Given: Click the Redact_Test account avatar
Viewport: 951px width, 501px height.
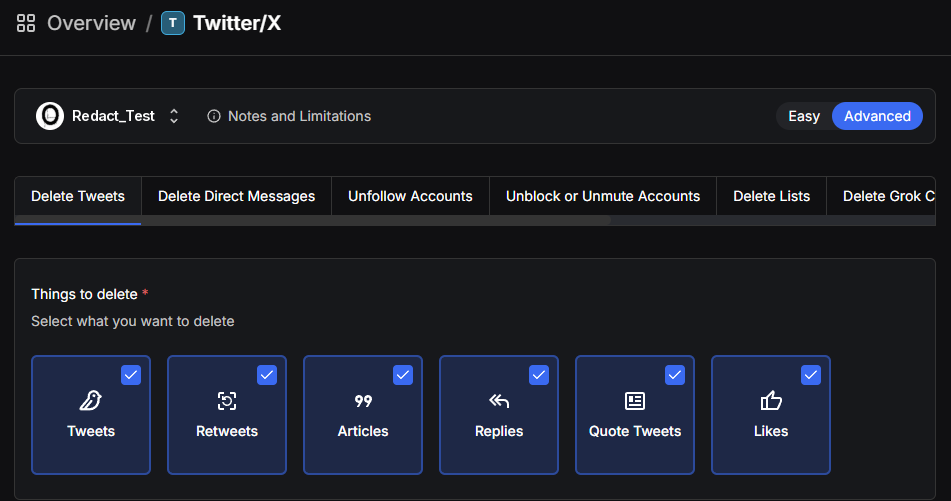Looking at the screenshot, I should click(50, 116).
